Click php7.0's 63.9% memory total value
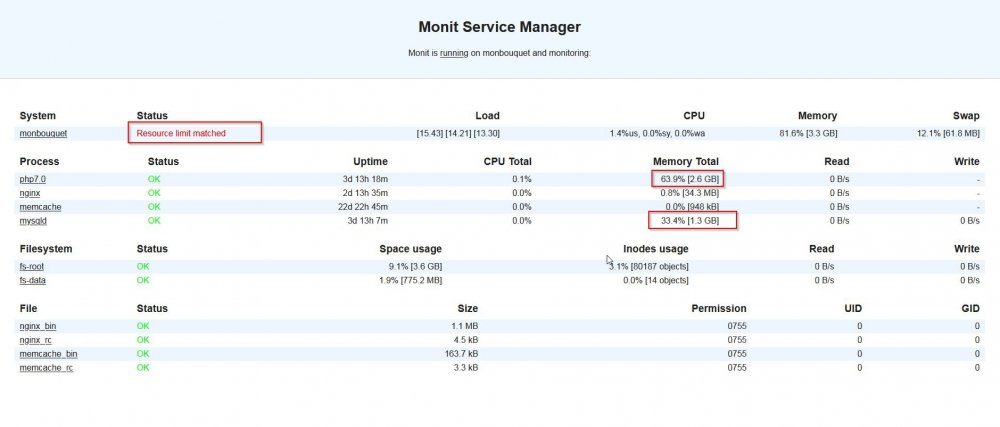Image resolution: width=1000 pixels, height=427 pixels. pos(689,179)
